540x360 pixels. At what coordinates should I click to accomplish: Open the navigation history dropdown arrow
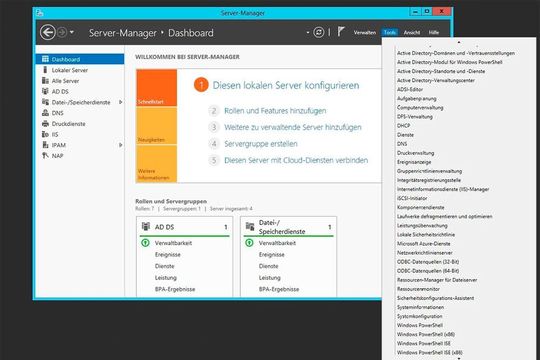[x=72, y=32]
